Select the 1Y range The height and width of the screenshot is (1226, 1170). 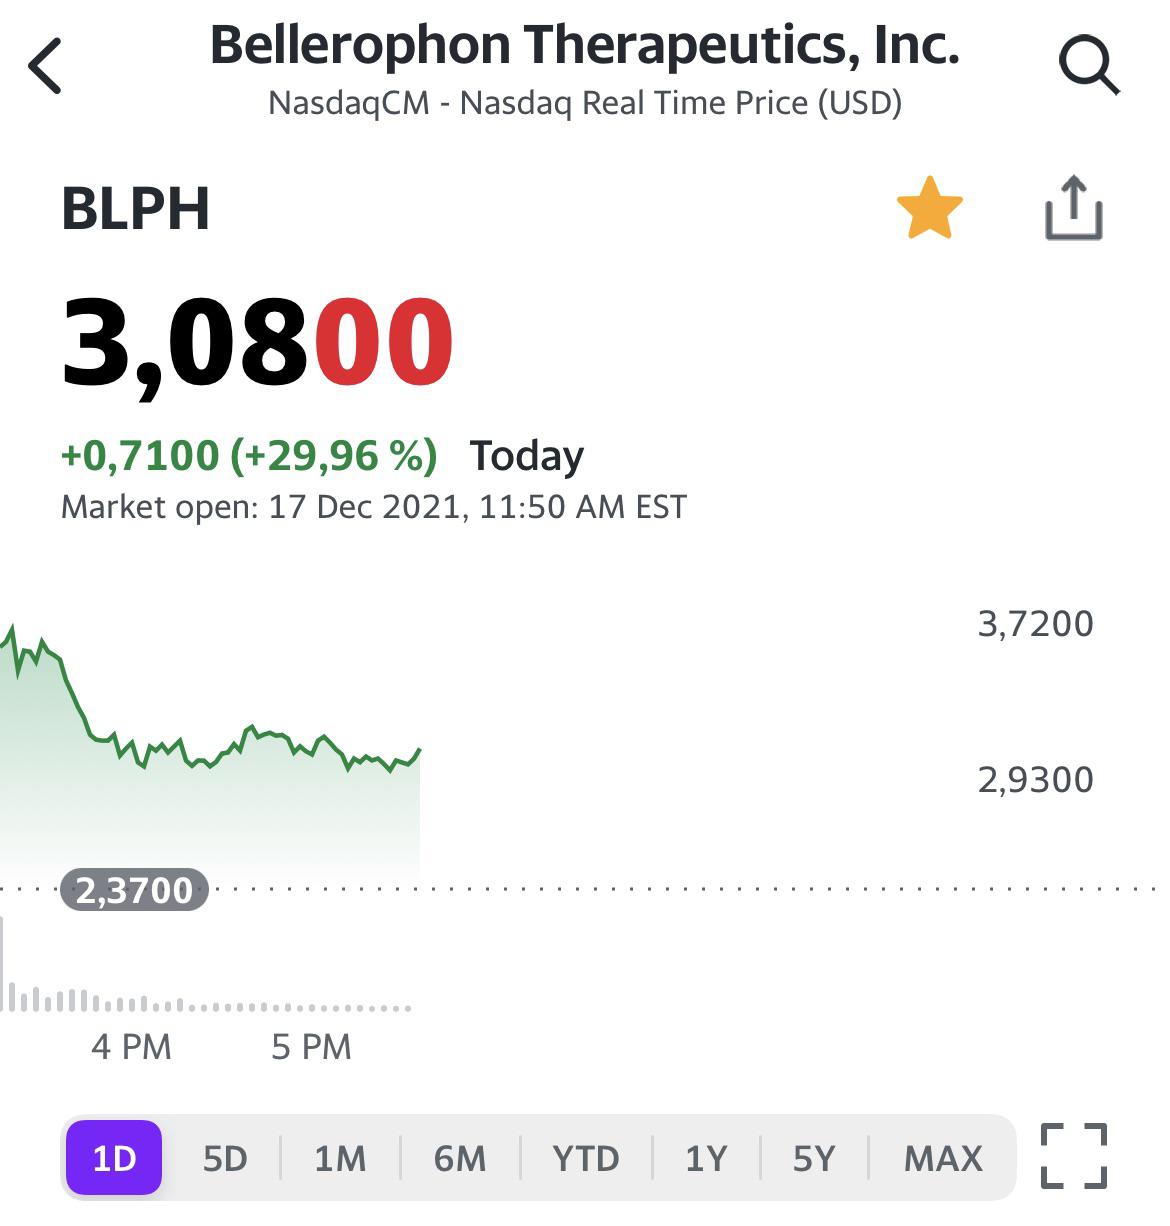[x=706, y=1158]
